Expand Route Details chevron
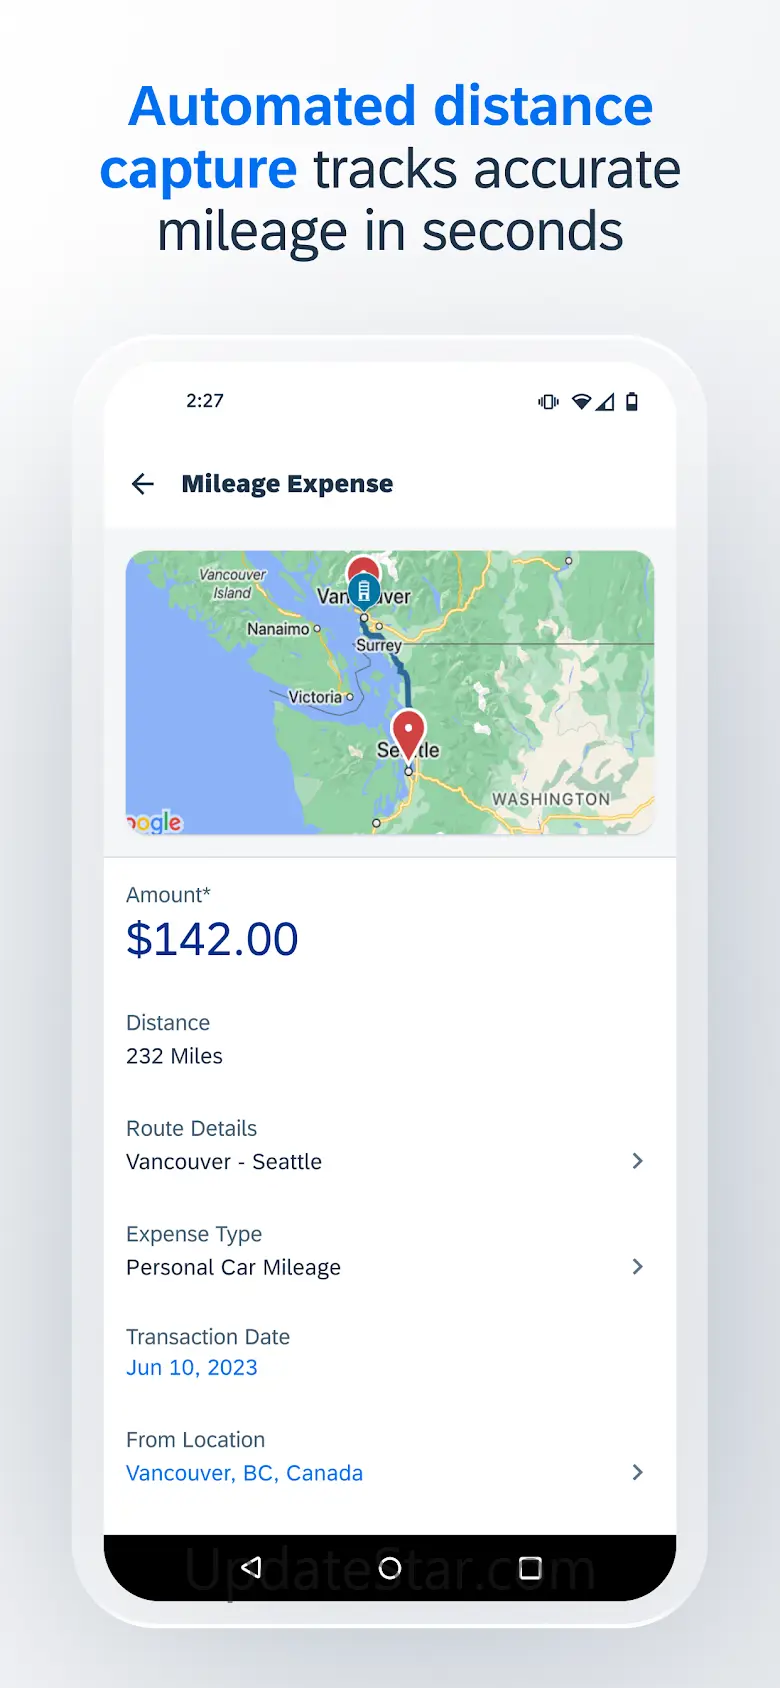Screen dimensions: 780x1688 (637, 1161)
